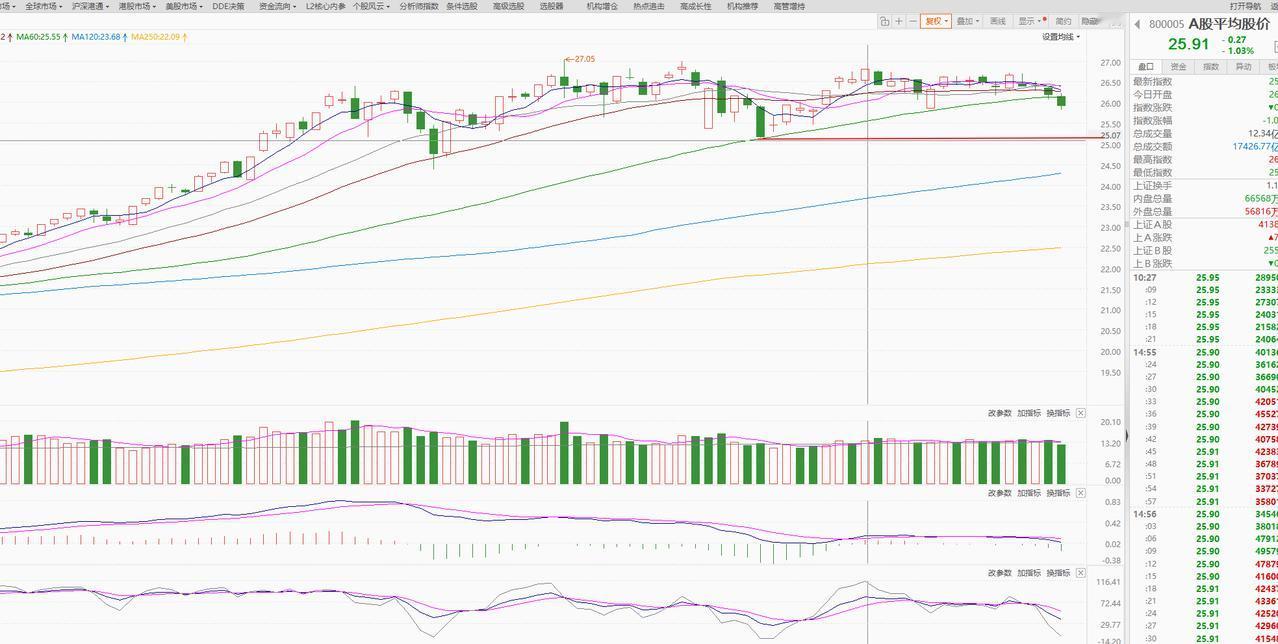Select 高管增持 menu item

point(789,6)
